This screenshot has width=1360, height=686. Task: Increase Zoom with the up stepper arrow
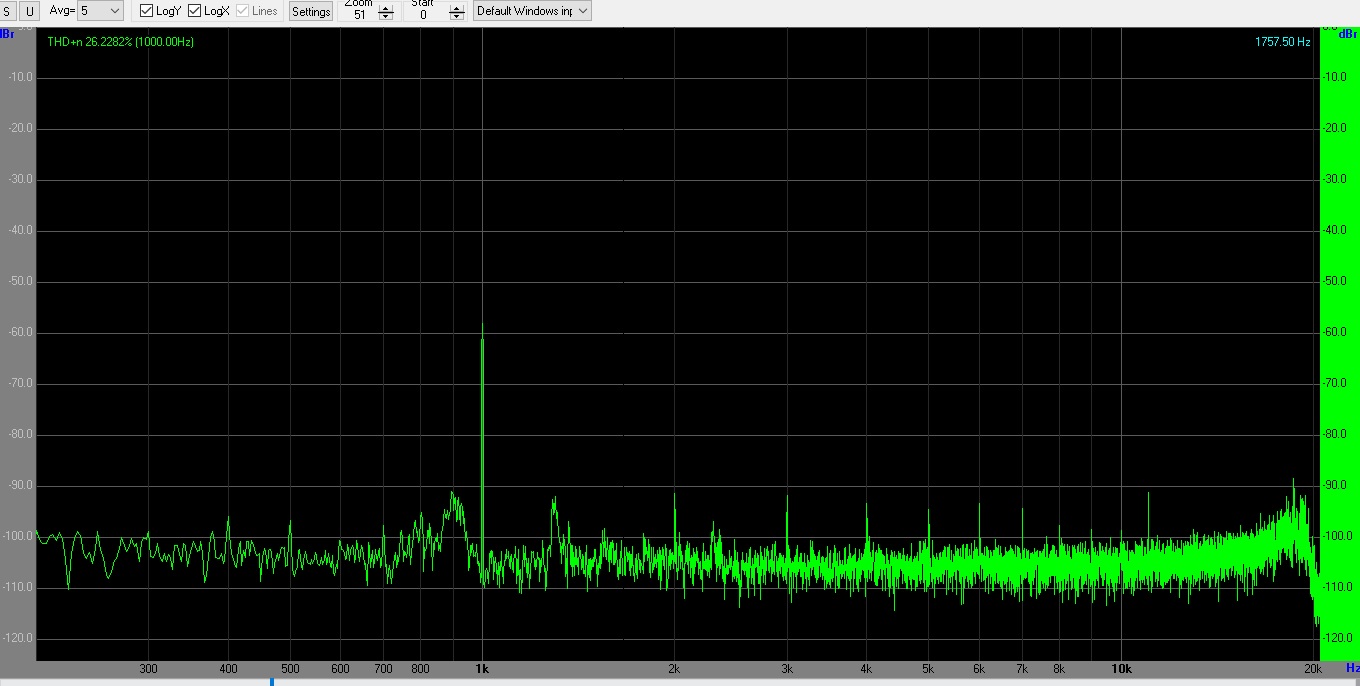click(386, 9)
